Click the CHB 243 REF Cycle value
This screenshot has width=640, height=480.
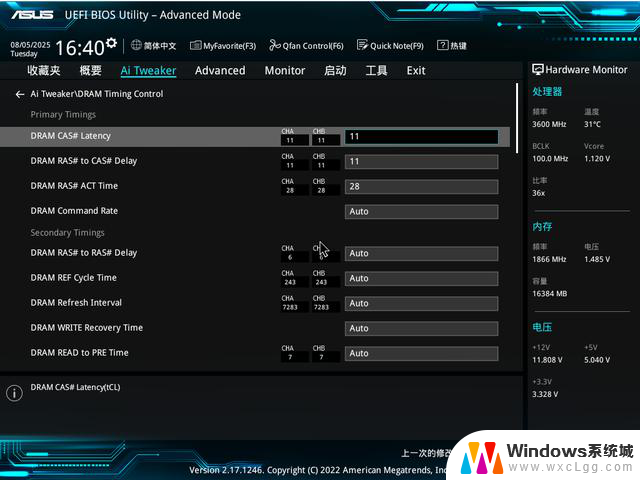click(321, 282)
